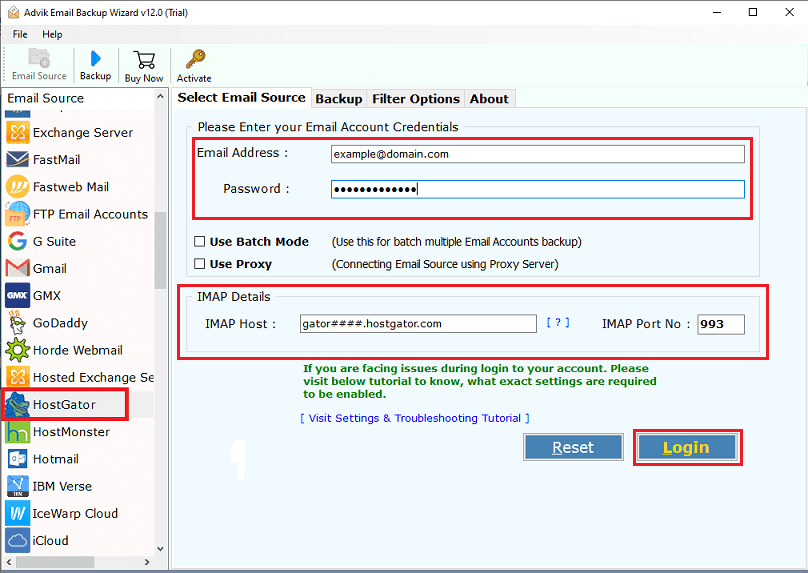808x573 pixels.
Task: Enable Use Batch Mode checkbox
Action: pos(199,241)
